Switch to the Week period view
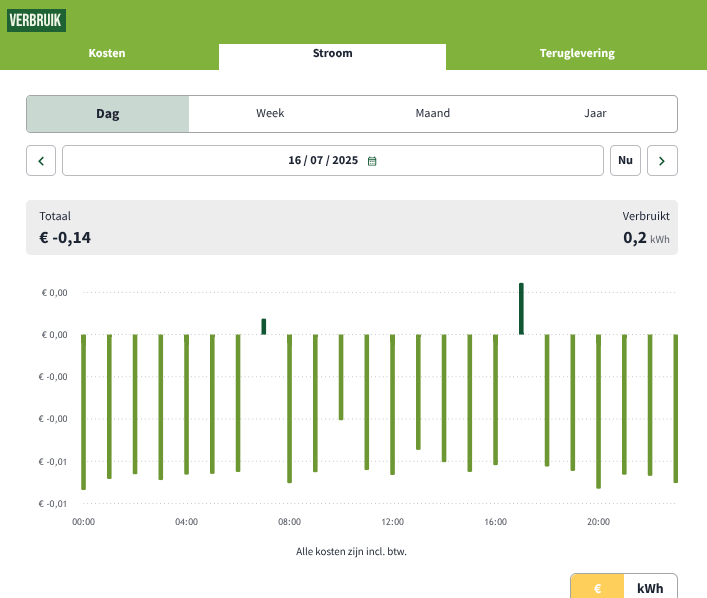The height and width of the screenshot is (598, 707). [x=270, y=114]
